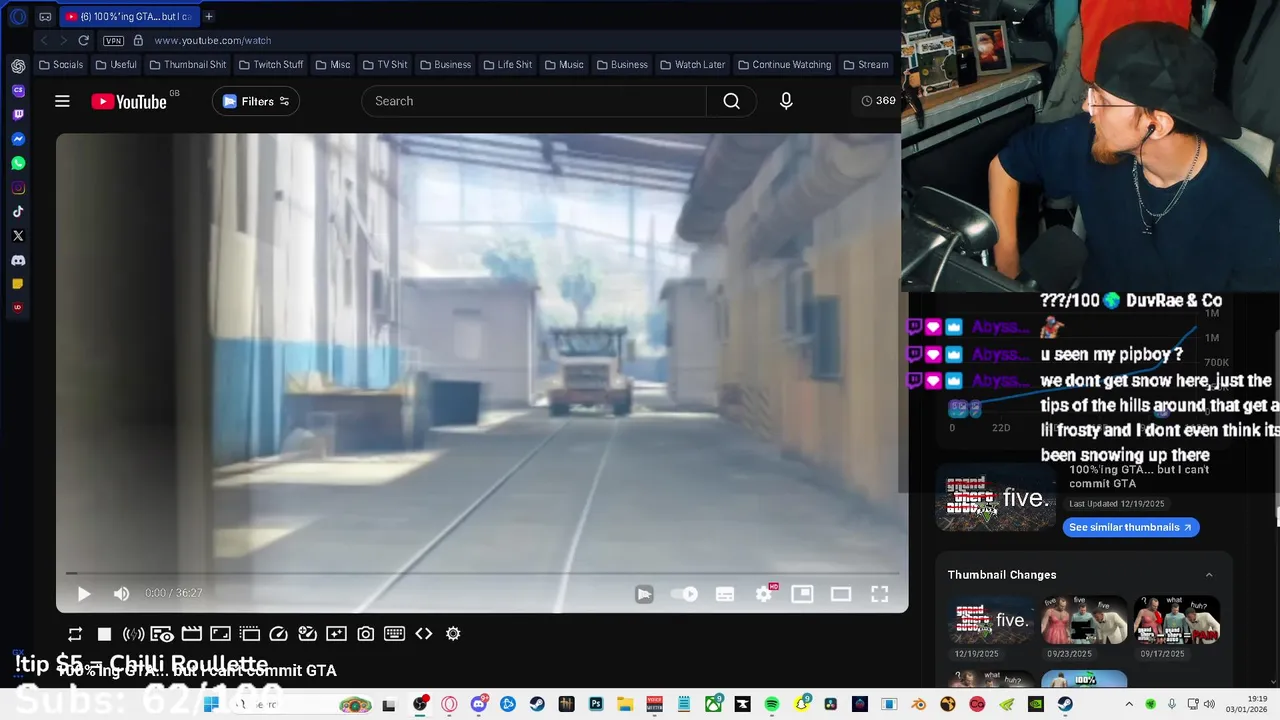Open the Music bookmark folder
1280x720 pixels.
pos(564,65)
